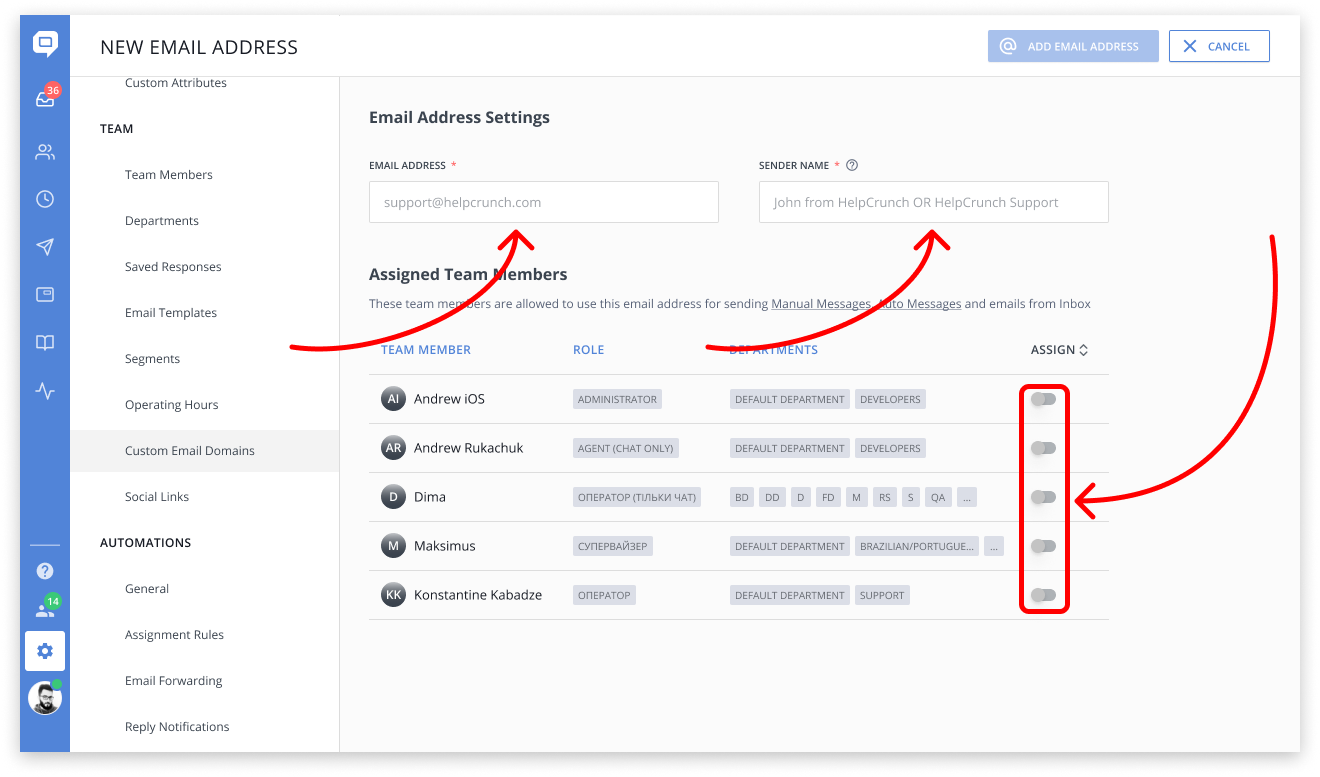Click the ADD EMAIL ADDRESS button
This screenshot has width=1320, height=777.
coord(1072,46)
